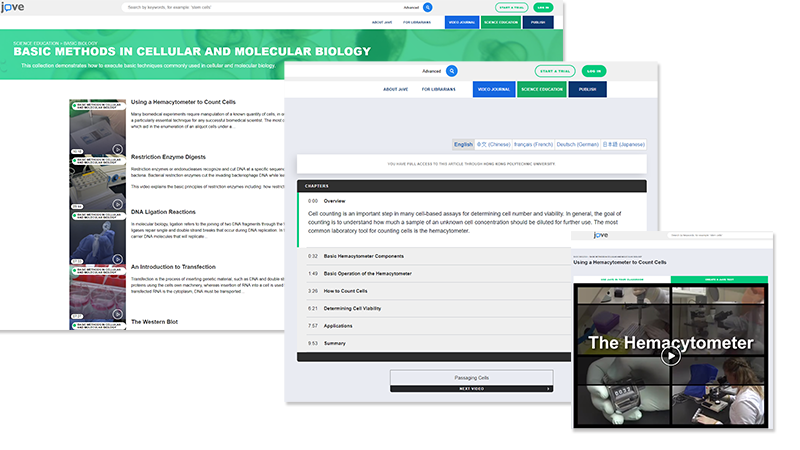Click play icon on Hemacytometer thumbnail in list
This screenshot has height=450, width=800.
[117, 149]
